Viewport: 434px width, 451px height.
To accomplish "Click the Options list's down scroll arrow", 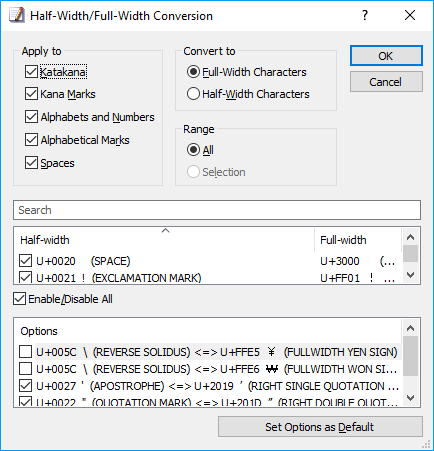I will click(411, 398).
